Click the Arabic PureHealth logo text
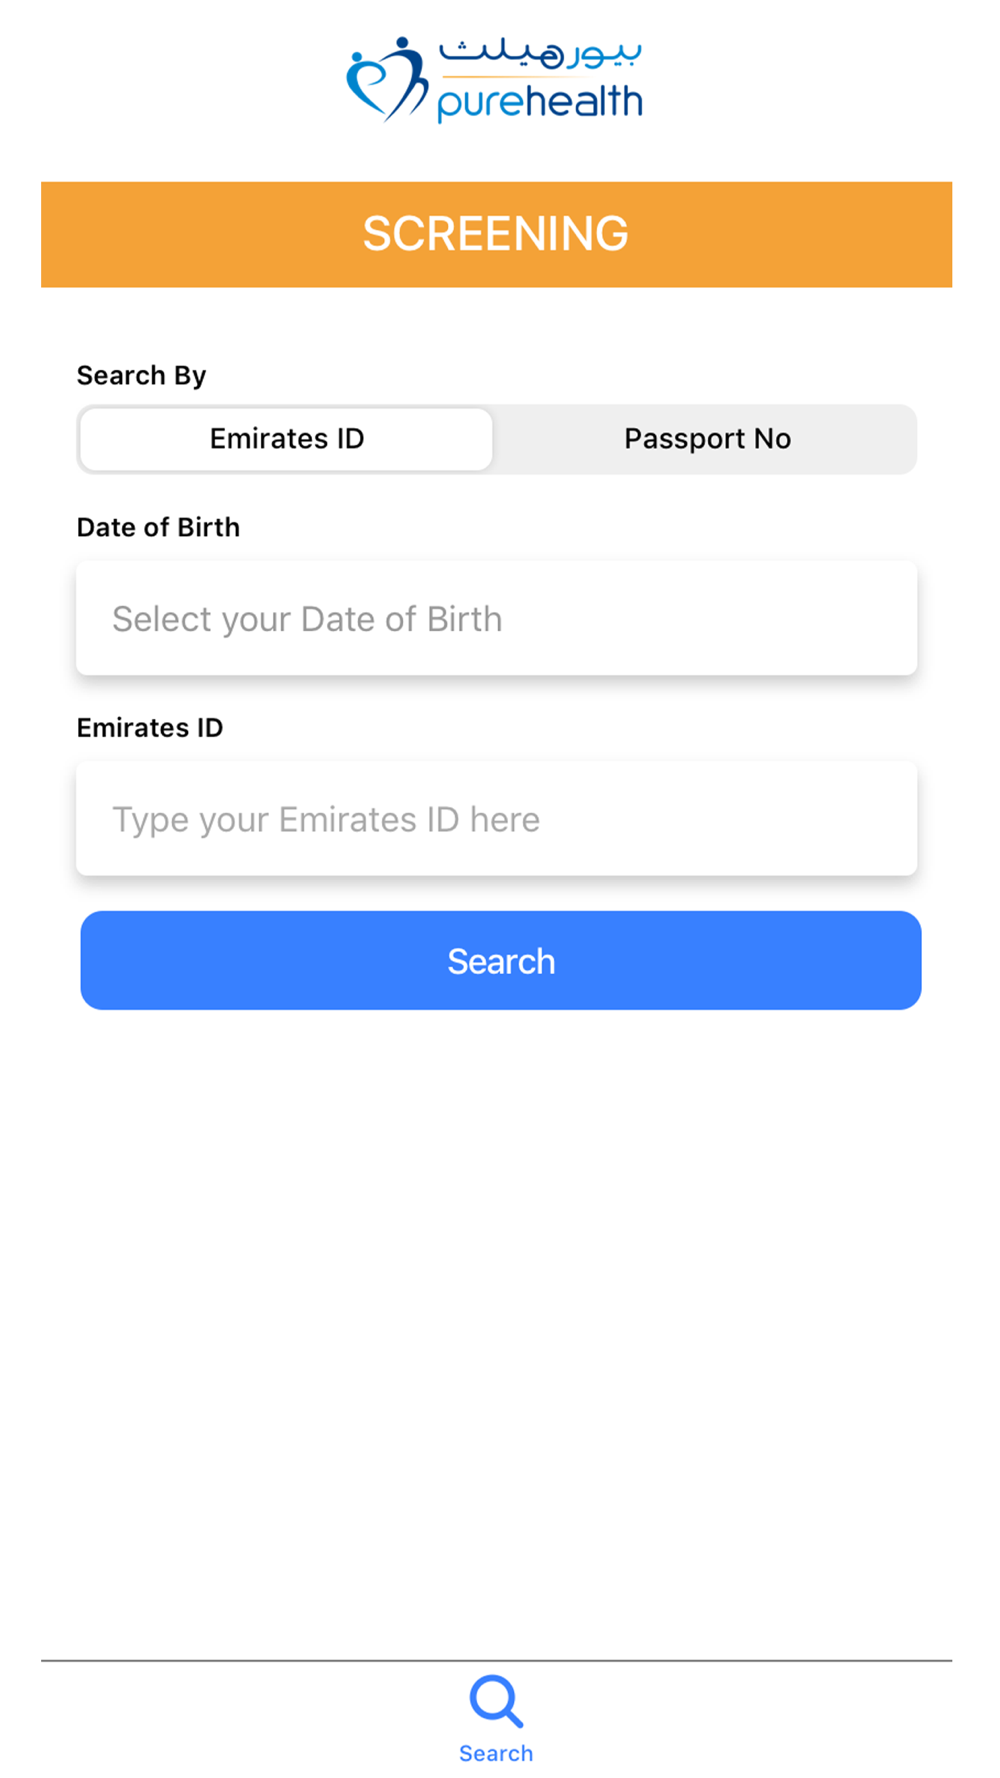 541,53
